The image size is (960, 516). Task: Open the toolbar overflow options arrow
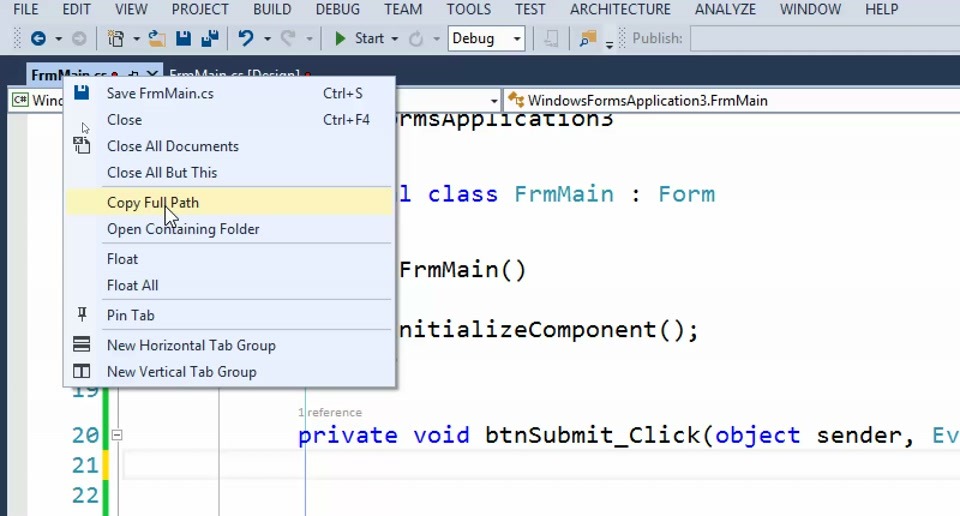pos(609,43)
